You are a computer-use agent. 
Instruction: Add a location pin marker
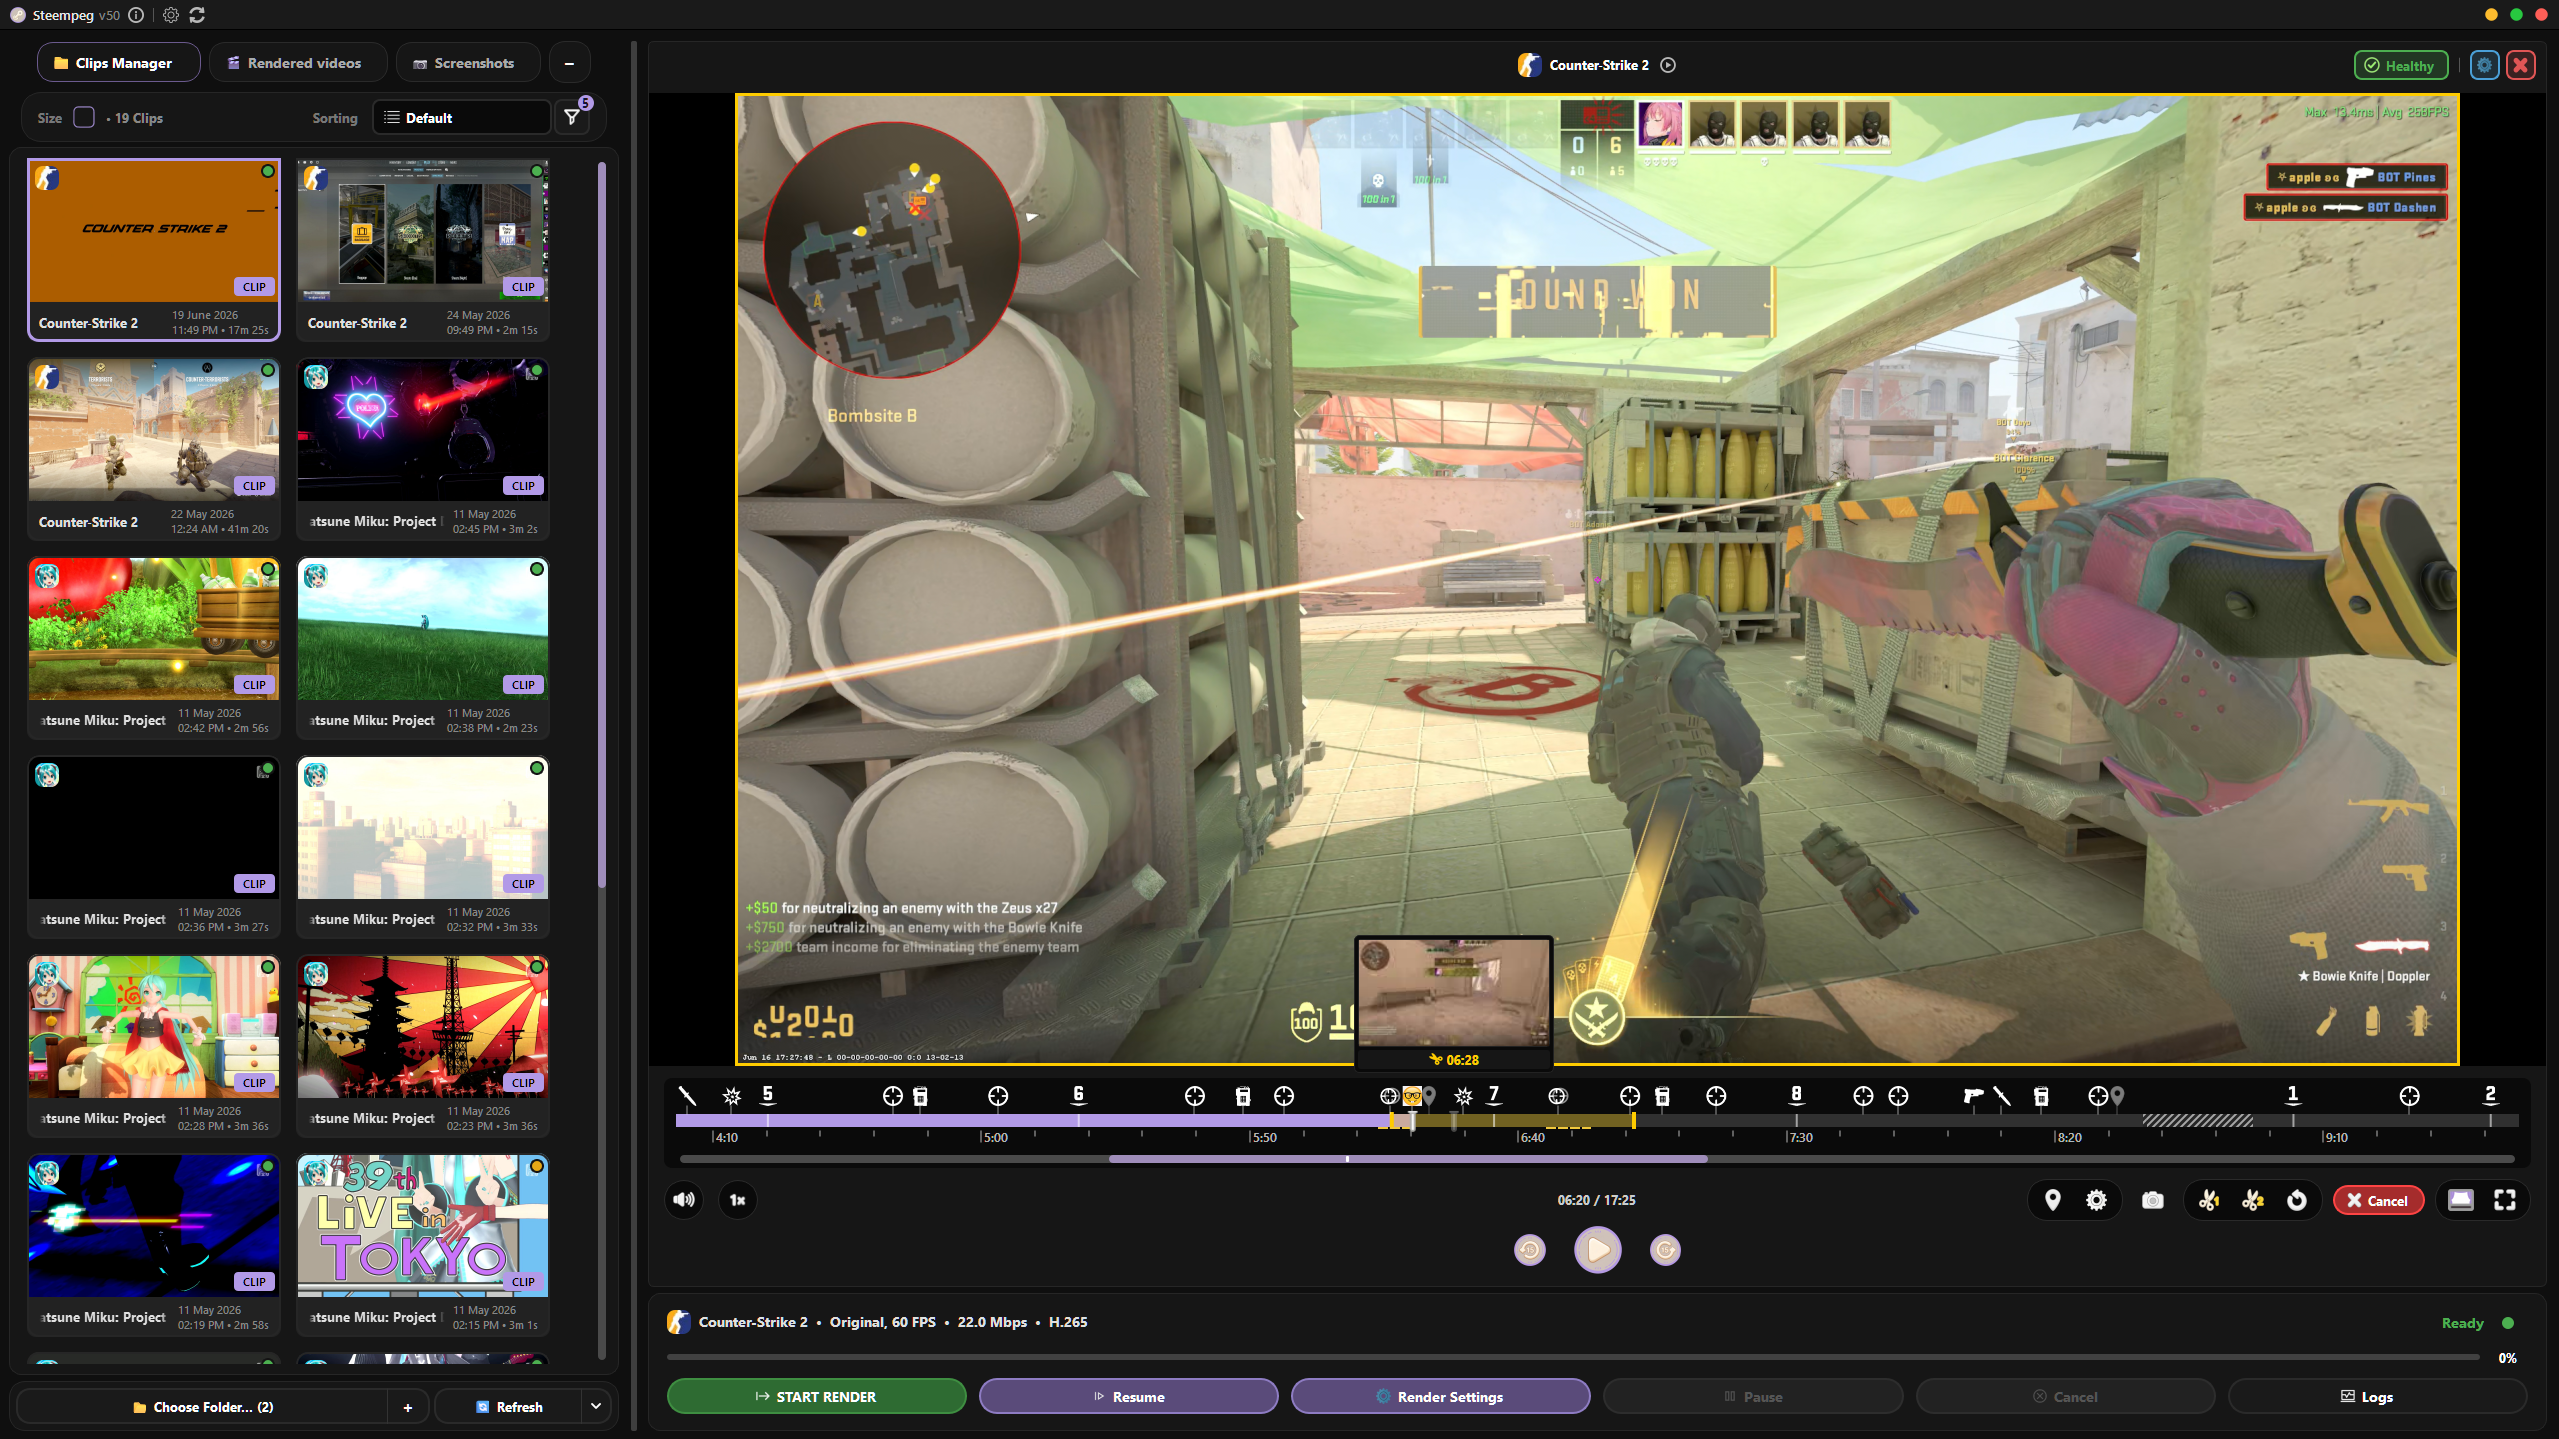pos(2053,1200)
